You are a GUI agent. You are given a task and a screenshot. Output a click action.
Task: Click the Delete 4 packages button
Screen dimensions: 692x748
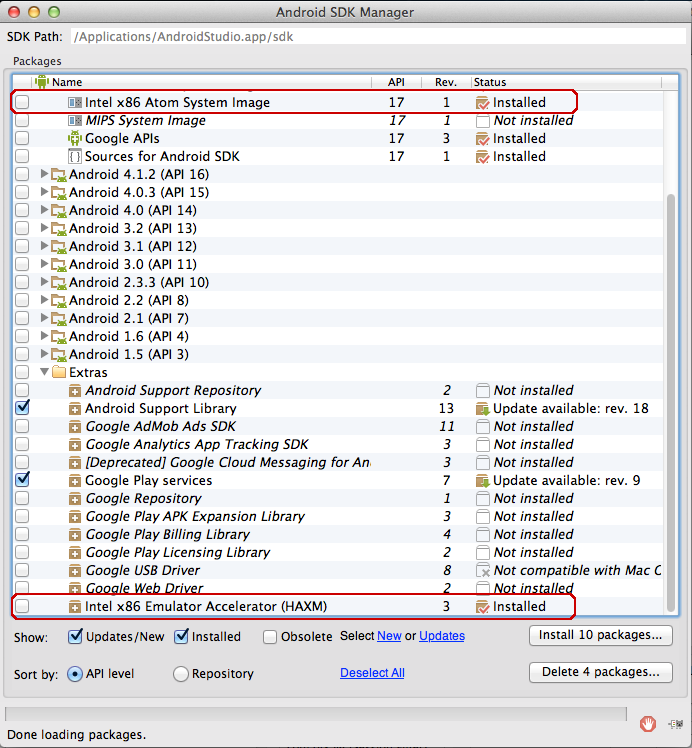[x=600, y=672]
